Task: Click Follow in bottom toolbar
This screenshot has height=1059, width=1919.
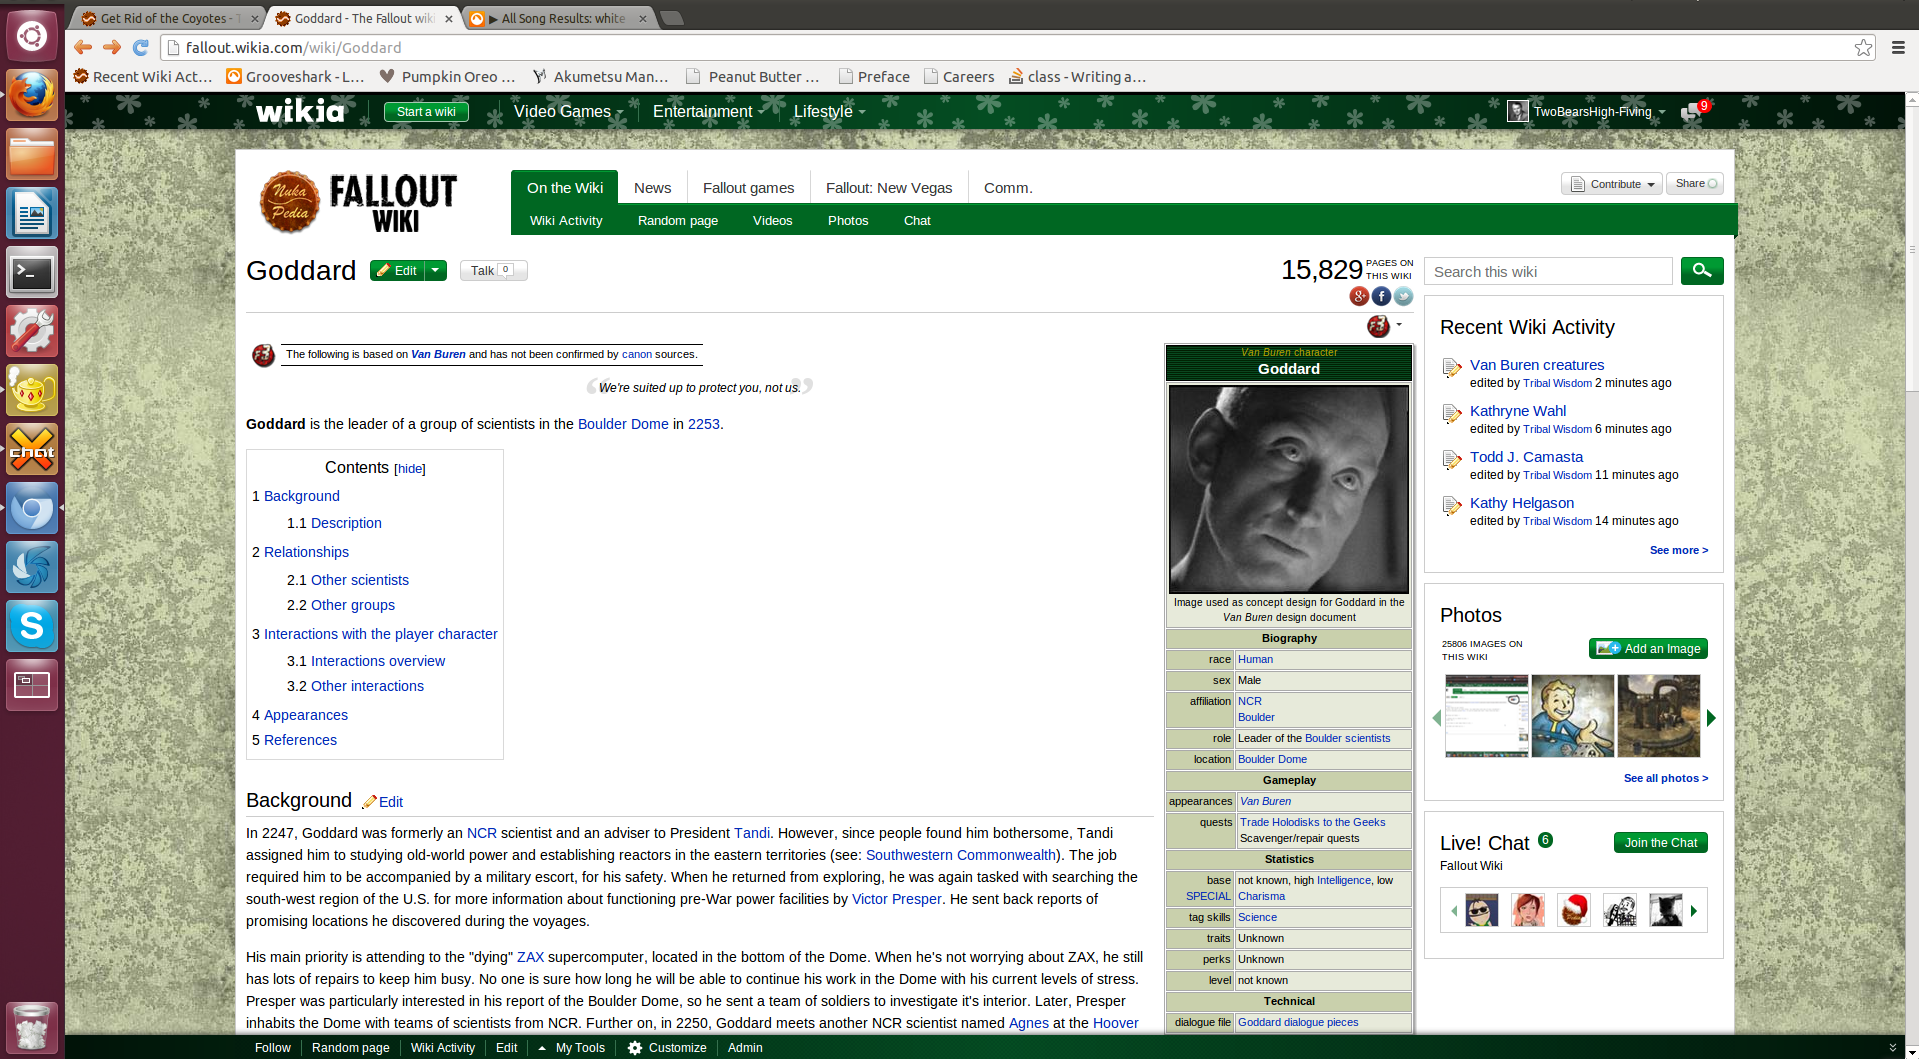Action: 272,1048
